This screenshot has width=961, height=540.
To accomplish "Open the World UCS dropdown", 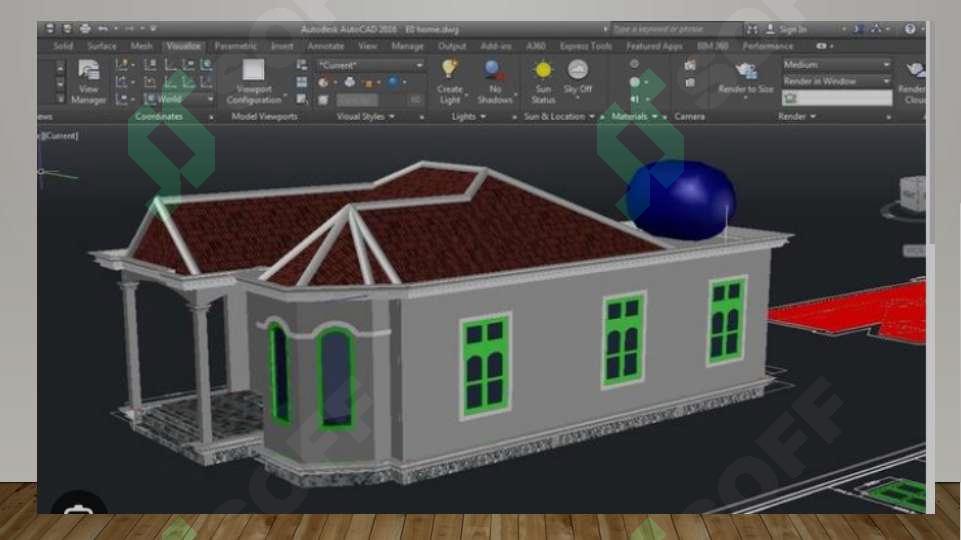I will click(x=178, y=99).
